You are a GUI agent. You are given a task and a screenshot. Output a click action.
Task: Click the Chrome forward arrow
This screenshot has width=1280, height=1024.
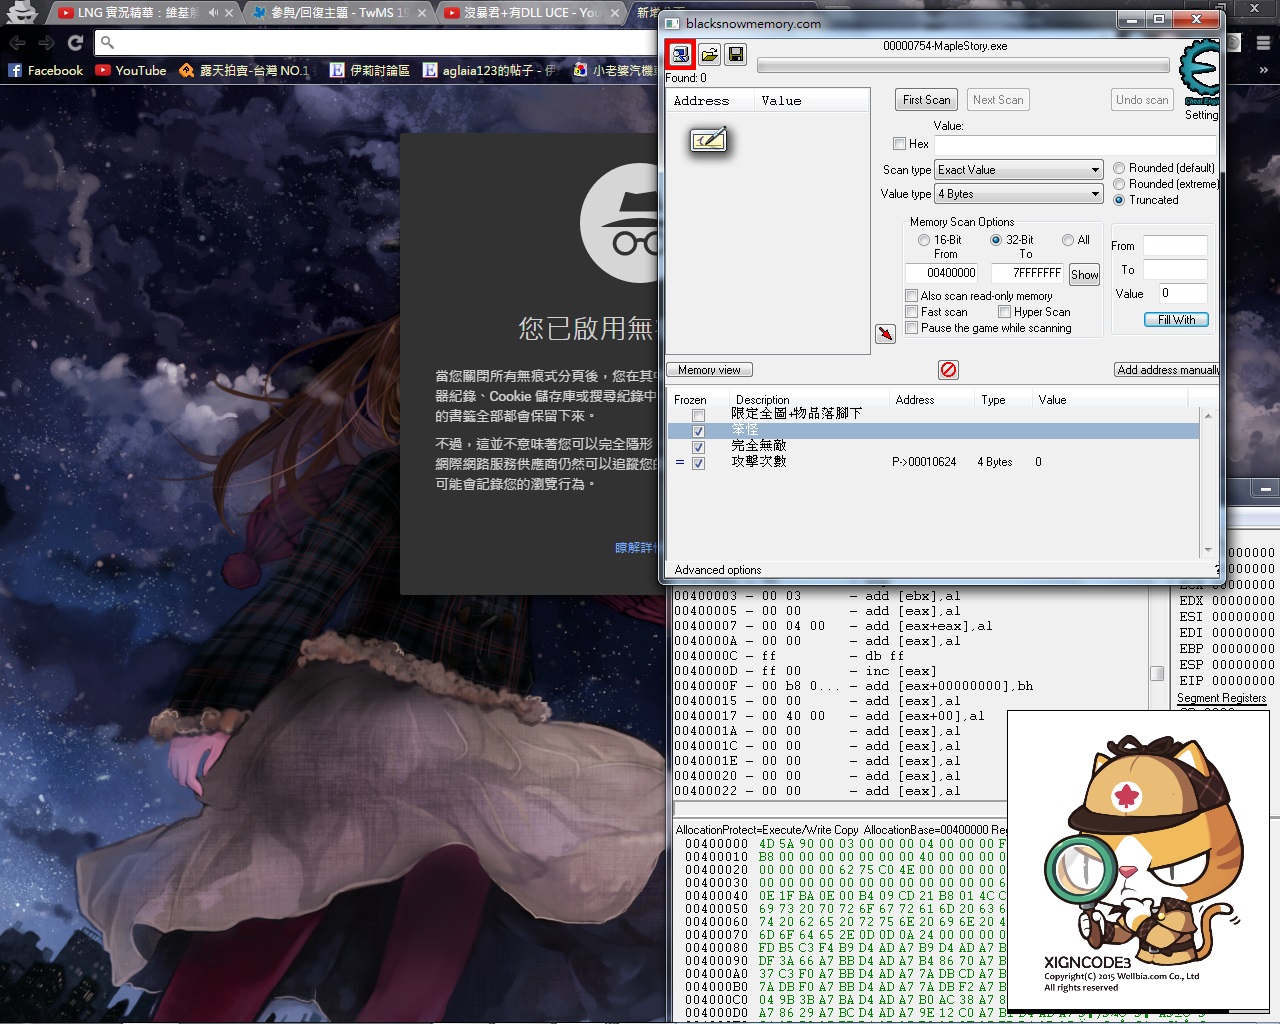point(46,42)
